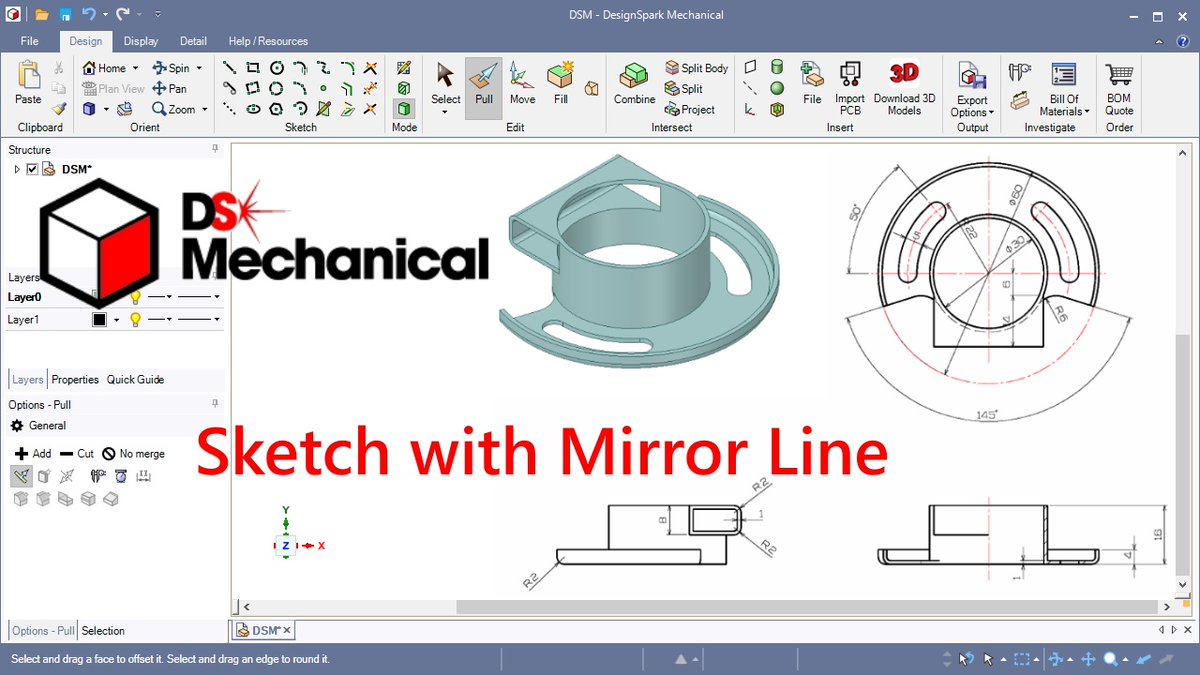This screenshot has width=1200, height=675.
Task: Activate the Fill tool
Action: [x=560, y=85]
